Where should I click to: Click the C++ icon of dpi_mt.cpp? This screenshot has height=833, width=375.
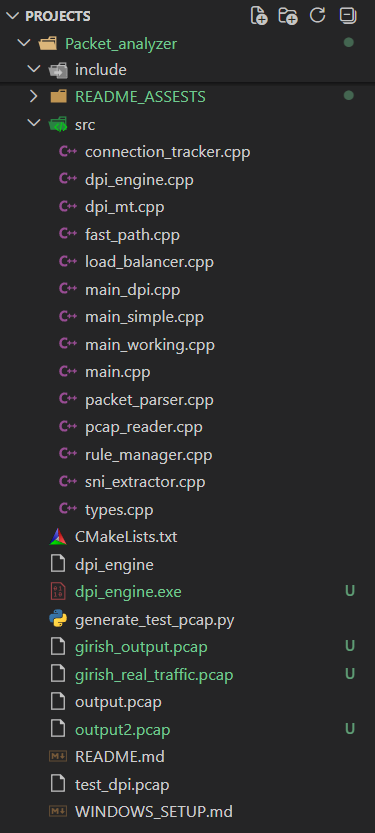[x=68, y=207]
